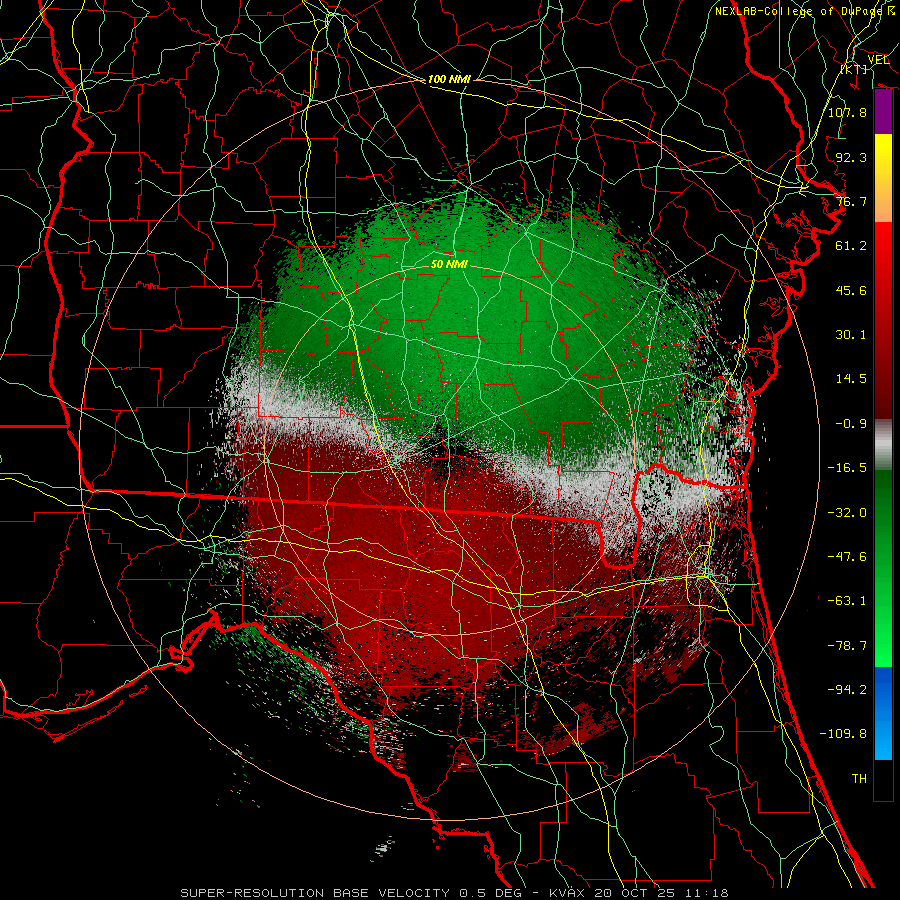Click the 92.3 legend value
The width and height of the screenshot is (900, 900).
coord(851,157)
